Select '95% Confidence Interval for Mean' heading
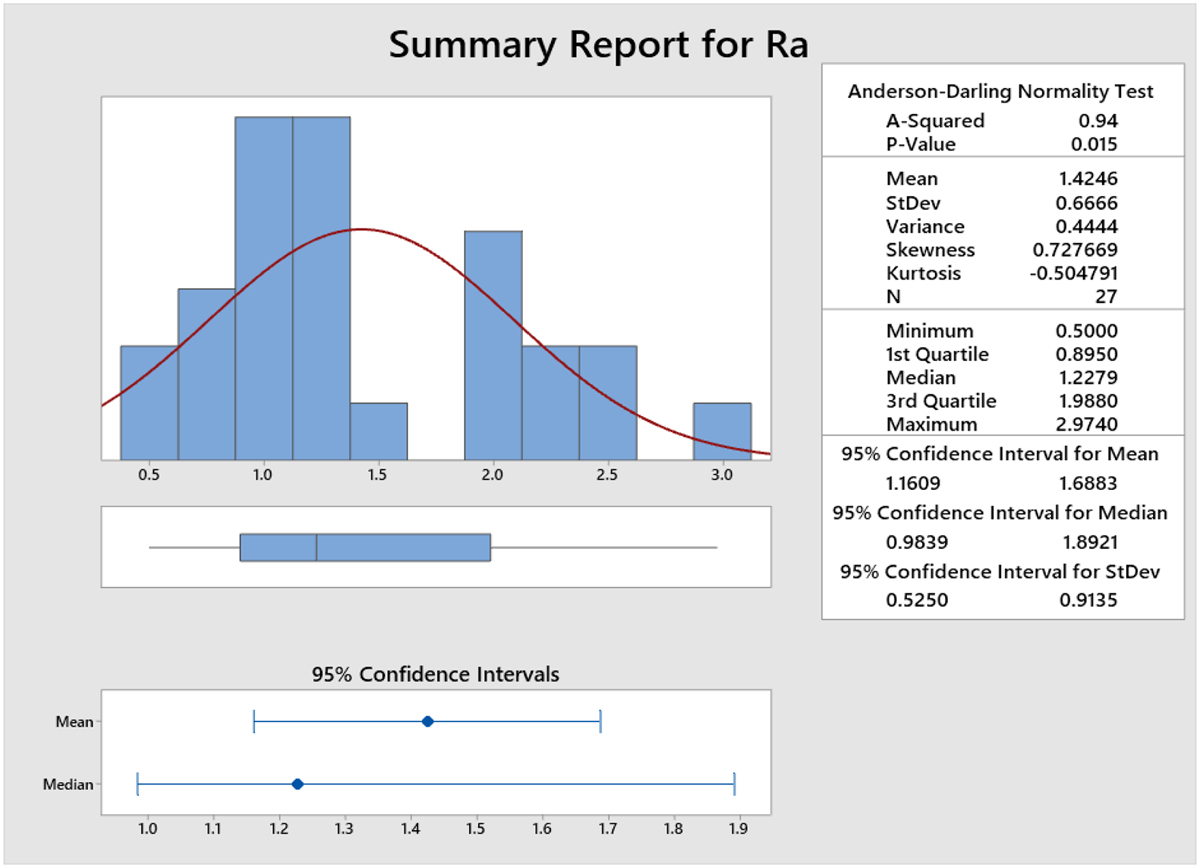Image resolution: width=1200 pixels, height=868 pixels. click(1000, 454)
